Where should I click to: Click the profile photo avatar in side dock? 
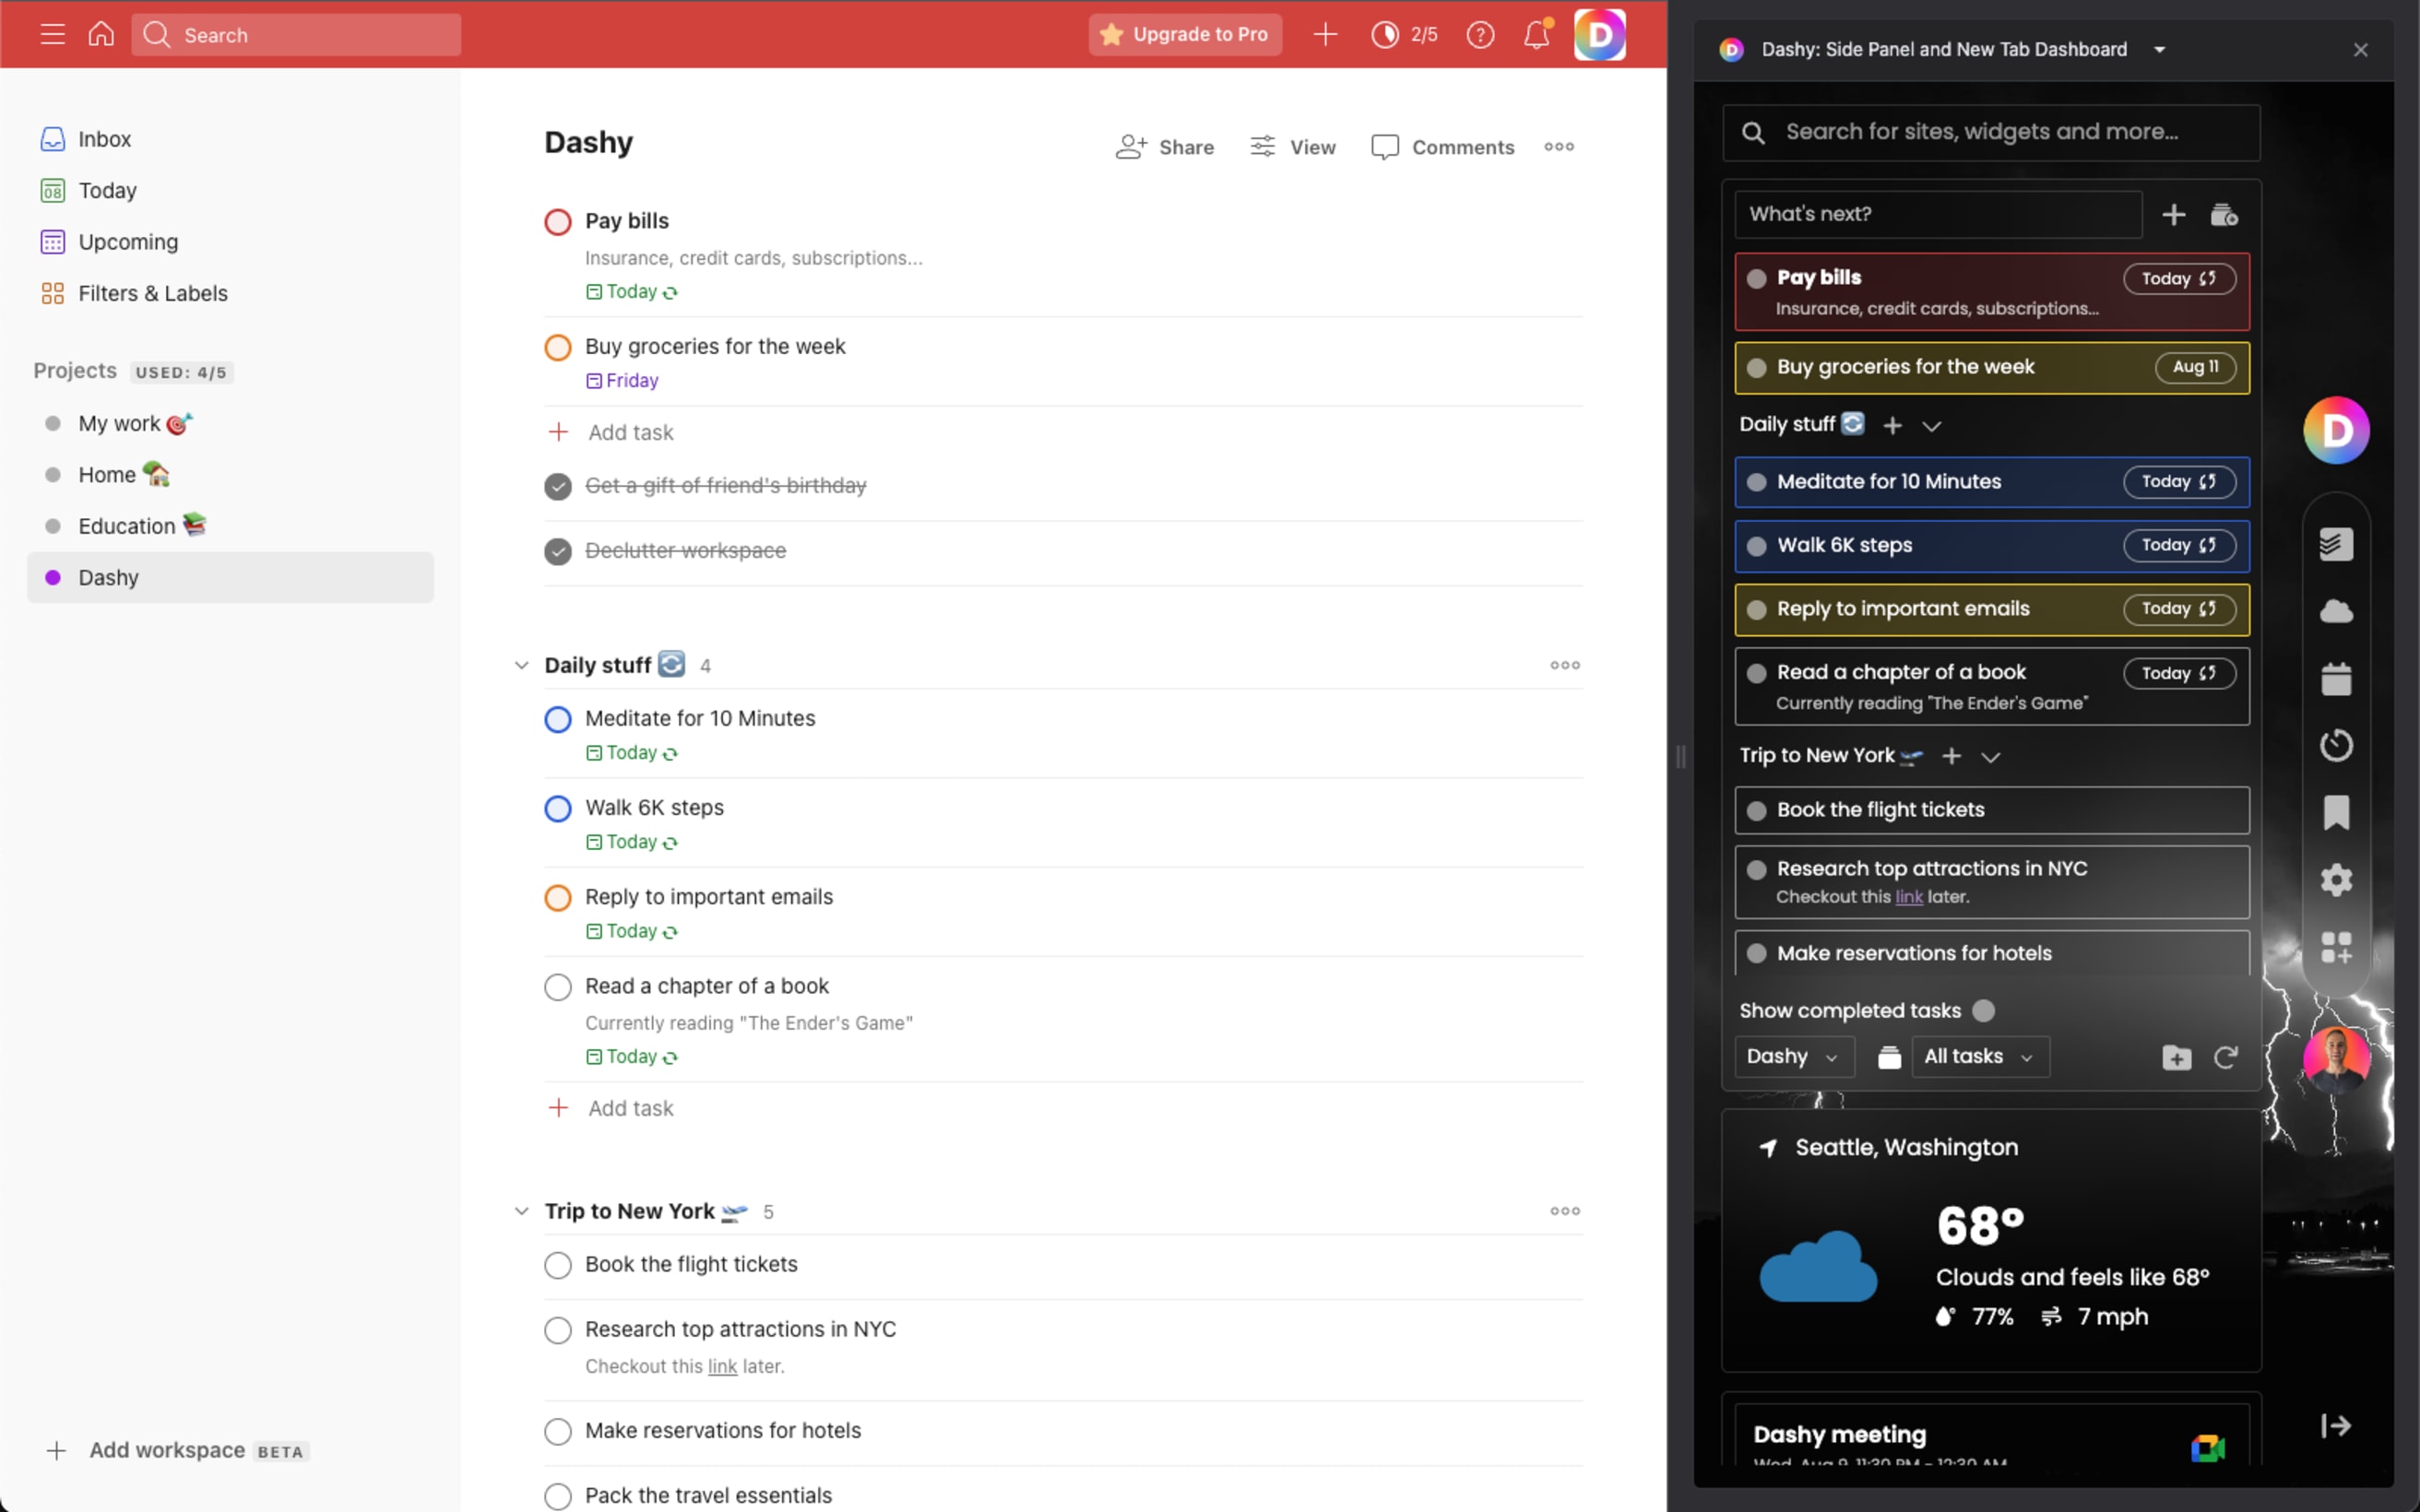pyautogui.click(x=2336, y=1059)
